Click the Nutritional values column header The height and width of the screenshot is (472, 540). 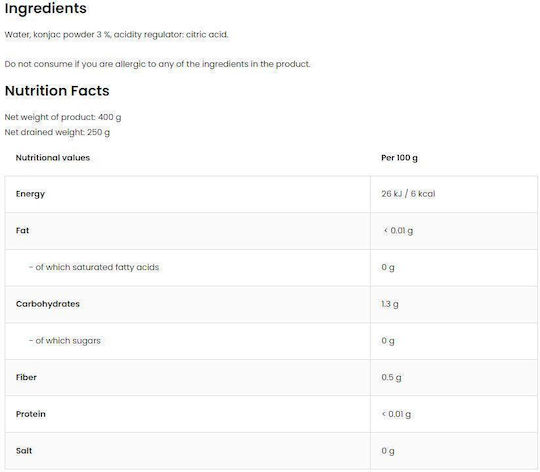pos(53,158)
